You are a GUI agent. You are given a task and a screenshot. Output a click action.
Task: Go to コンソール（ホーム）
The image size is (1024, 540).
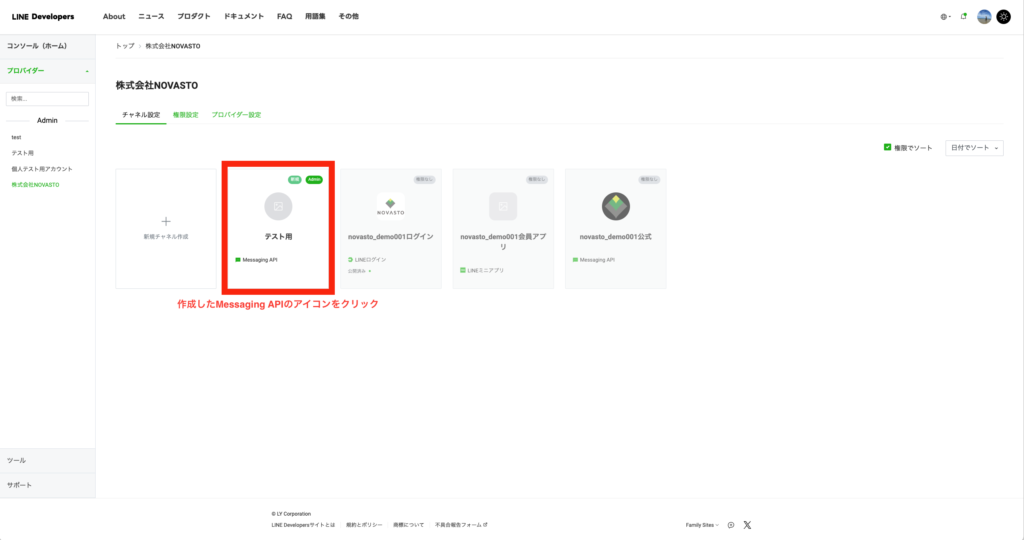[48, 46]
